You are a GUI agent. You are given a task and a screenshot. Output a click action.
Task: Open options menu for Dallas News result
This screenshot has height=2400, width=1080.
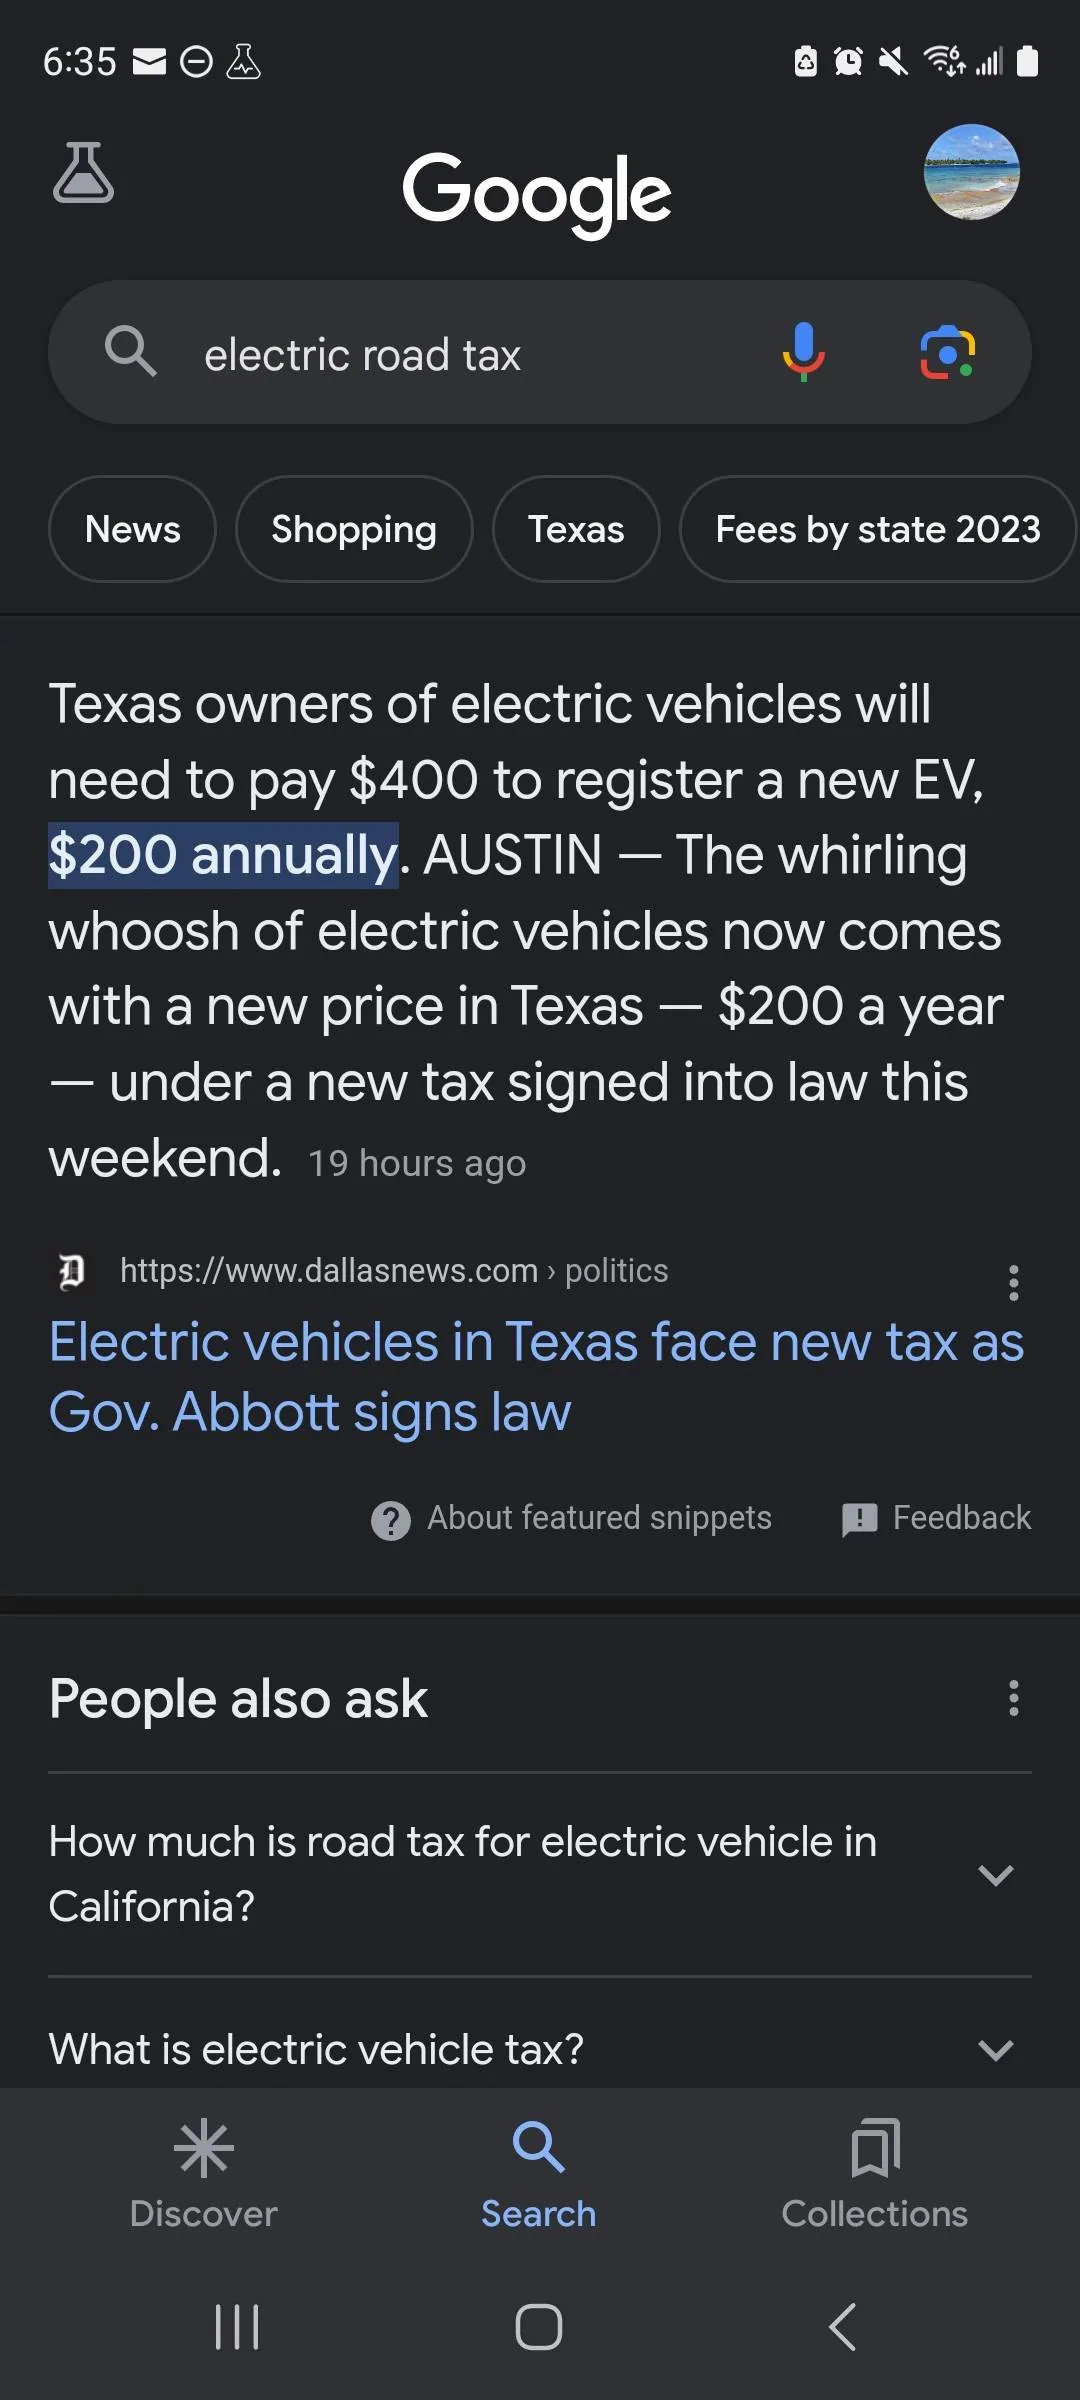[x=1013, y=1283]
